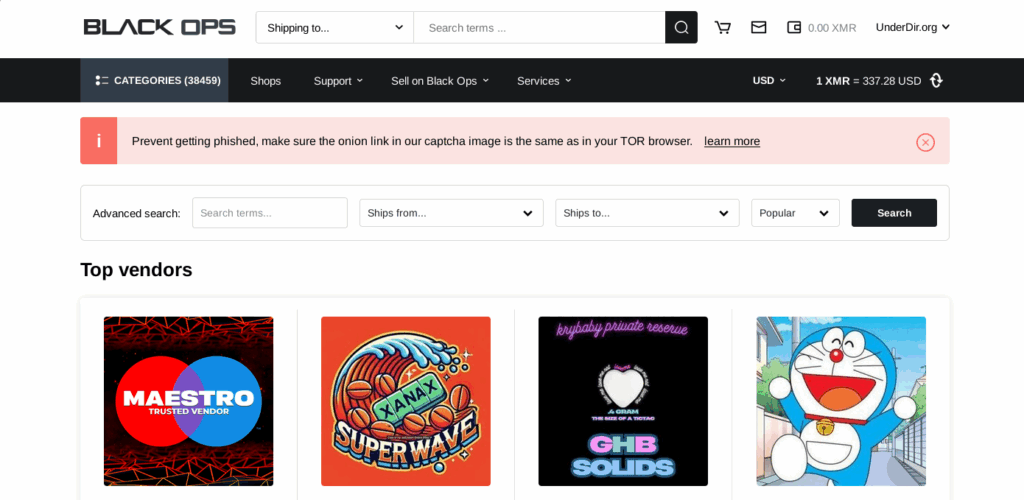1024x500 pixels.
Task: Expand the 'Ships from...' dropdown
Action: (x=451, y=213)
